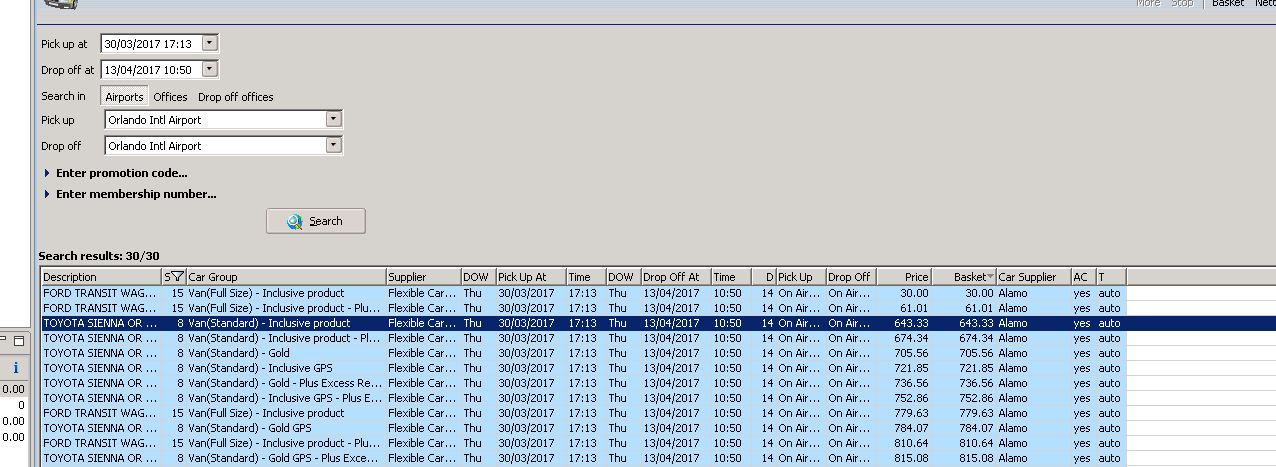Select the row with price 752.86
This screenshot has width=1276, height=467.
coord(584,398)
